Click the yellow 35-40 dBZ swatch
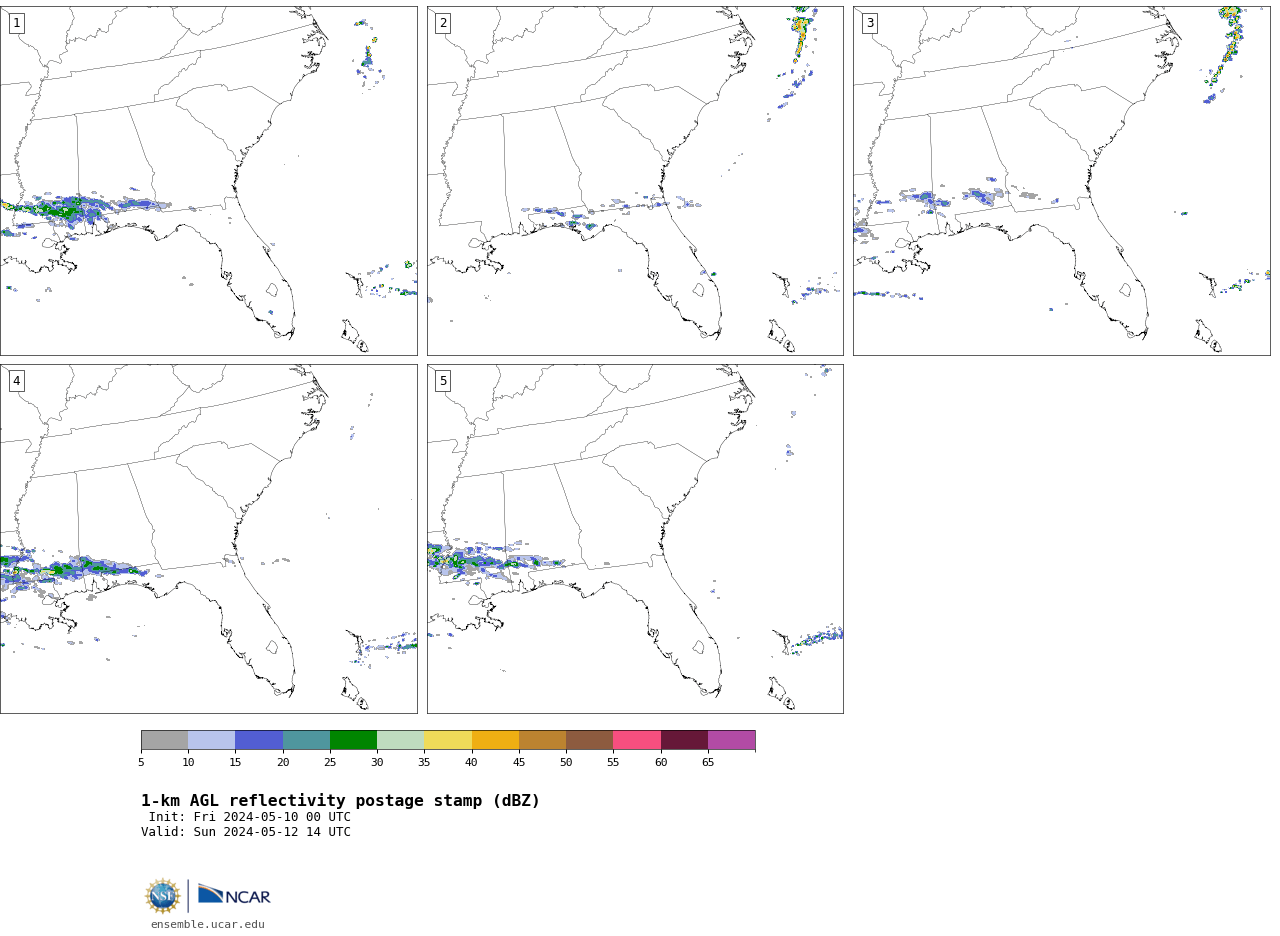1280x936 pixels. tap(448, 740)
